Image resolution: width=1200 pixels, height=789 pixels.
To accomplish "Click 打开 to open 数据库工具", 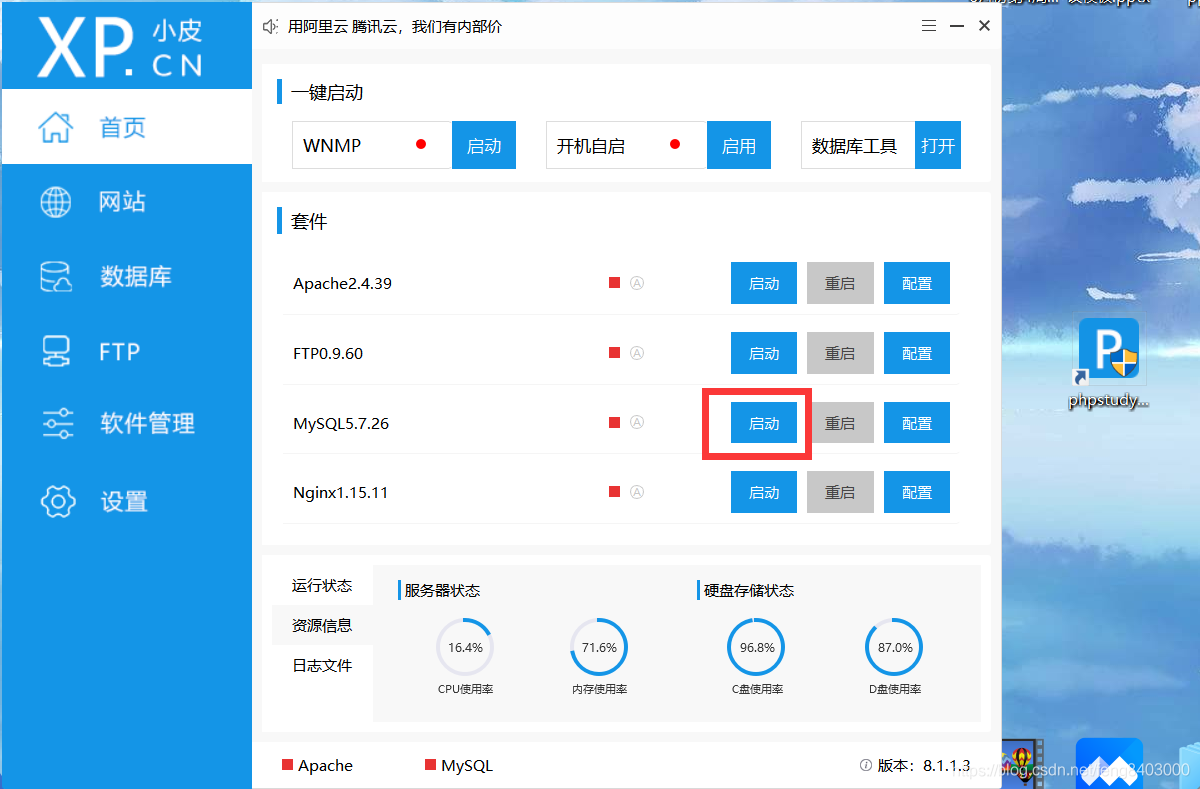I will click(x=938, y=146).
